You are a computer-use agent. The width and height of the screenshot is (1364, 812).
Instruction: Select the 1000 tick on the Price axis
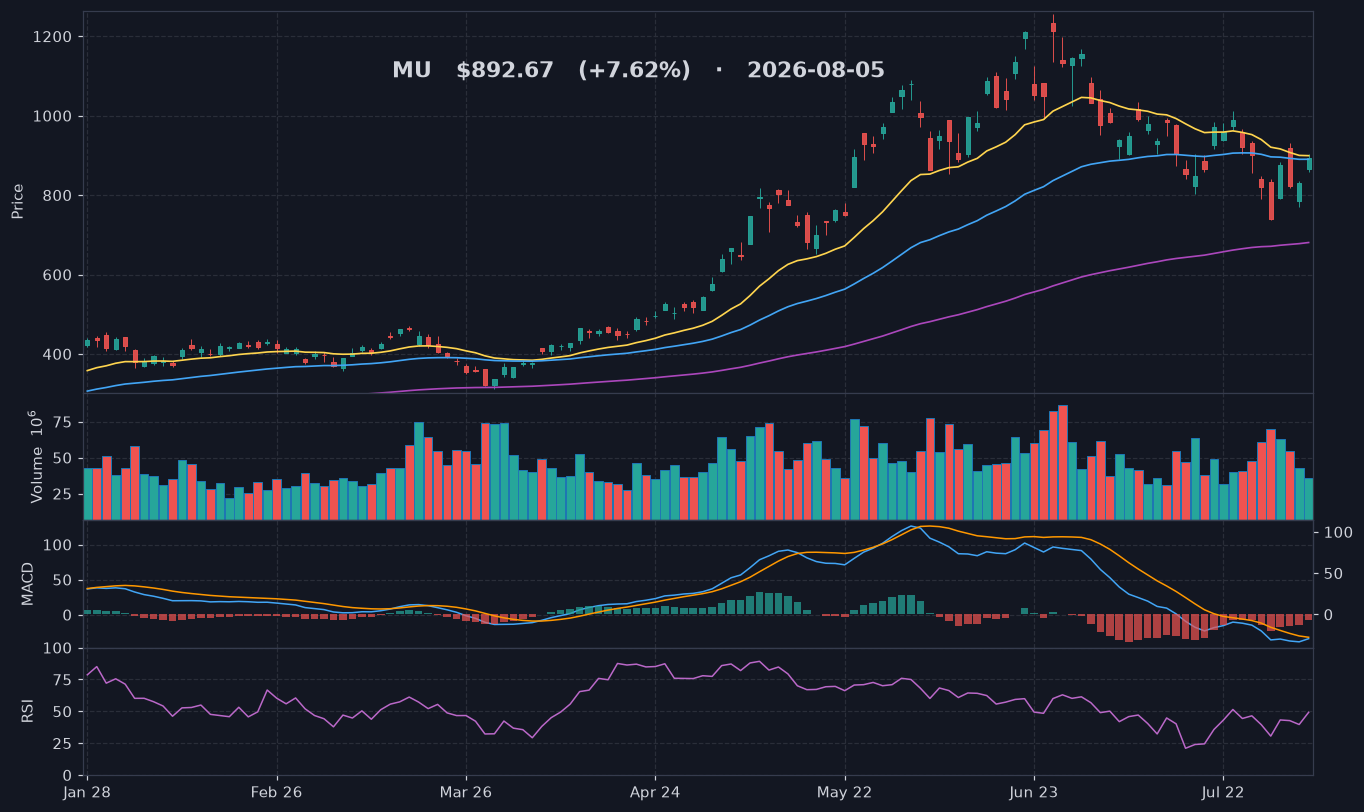52,116
